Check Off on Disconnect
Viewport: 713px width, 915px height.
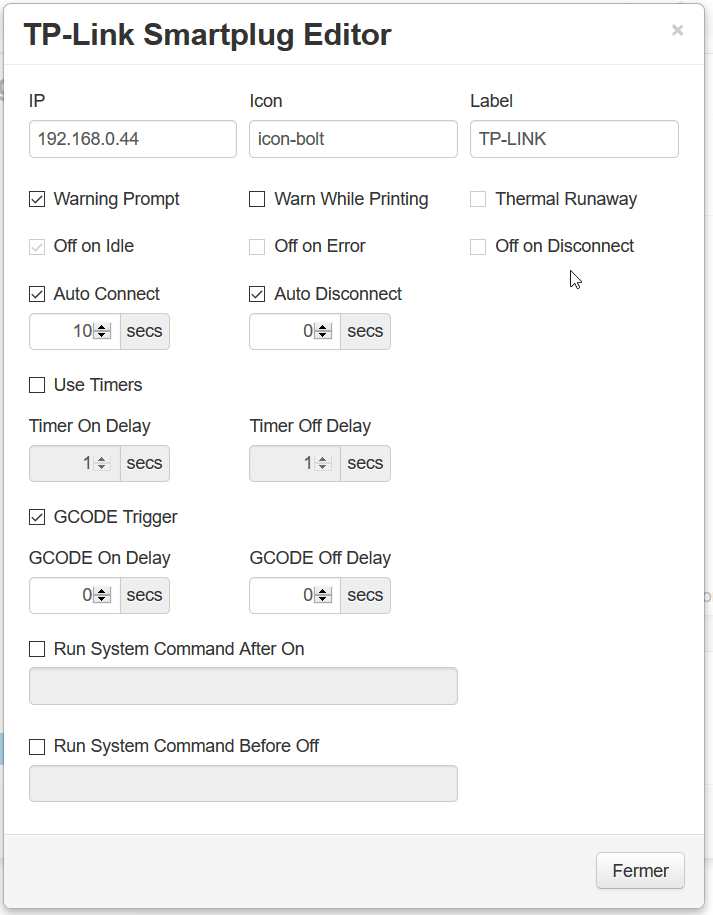pyautogui.click(x=478, y=246)
